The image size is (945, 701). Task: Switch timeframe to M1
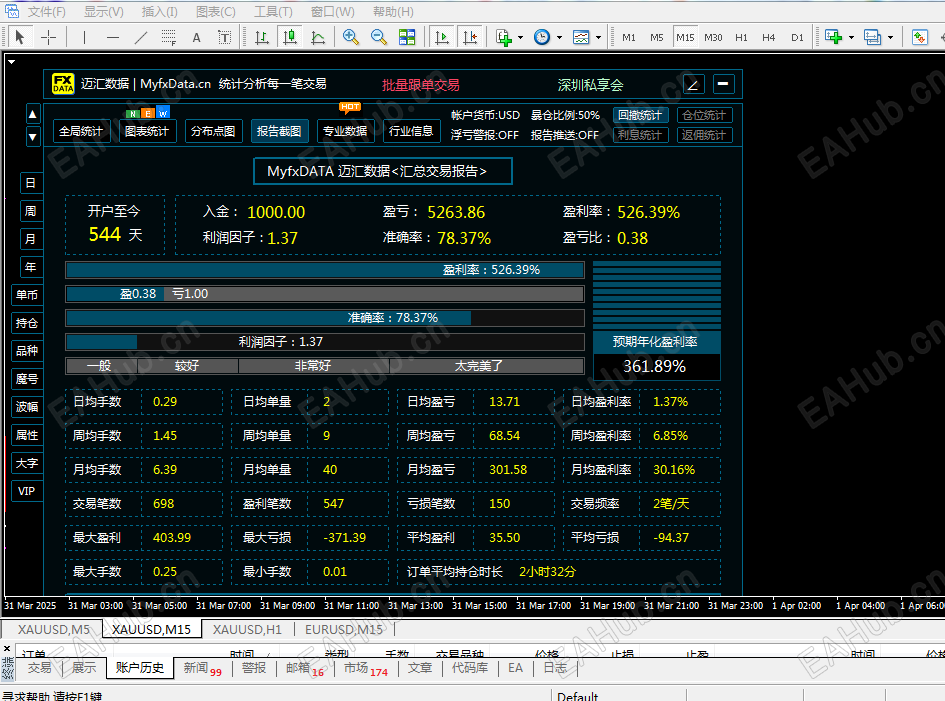(629, 37)
